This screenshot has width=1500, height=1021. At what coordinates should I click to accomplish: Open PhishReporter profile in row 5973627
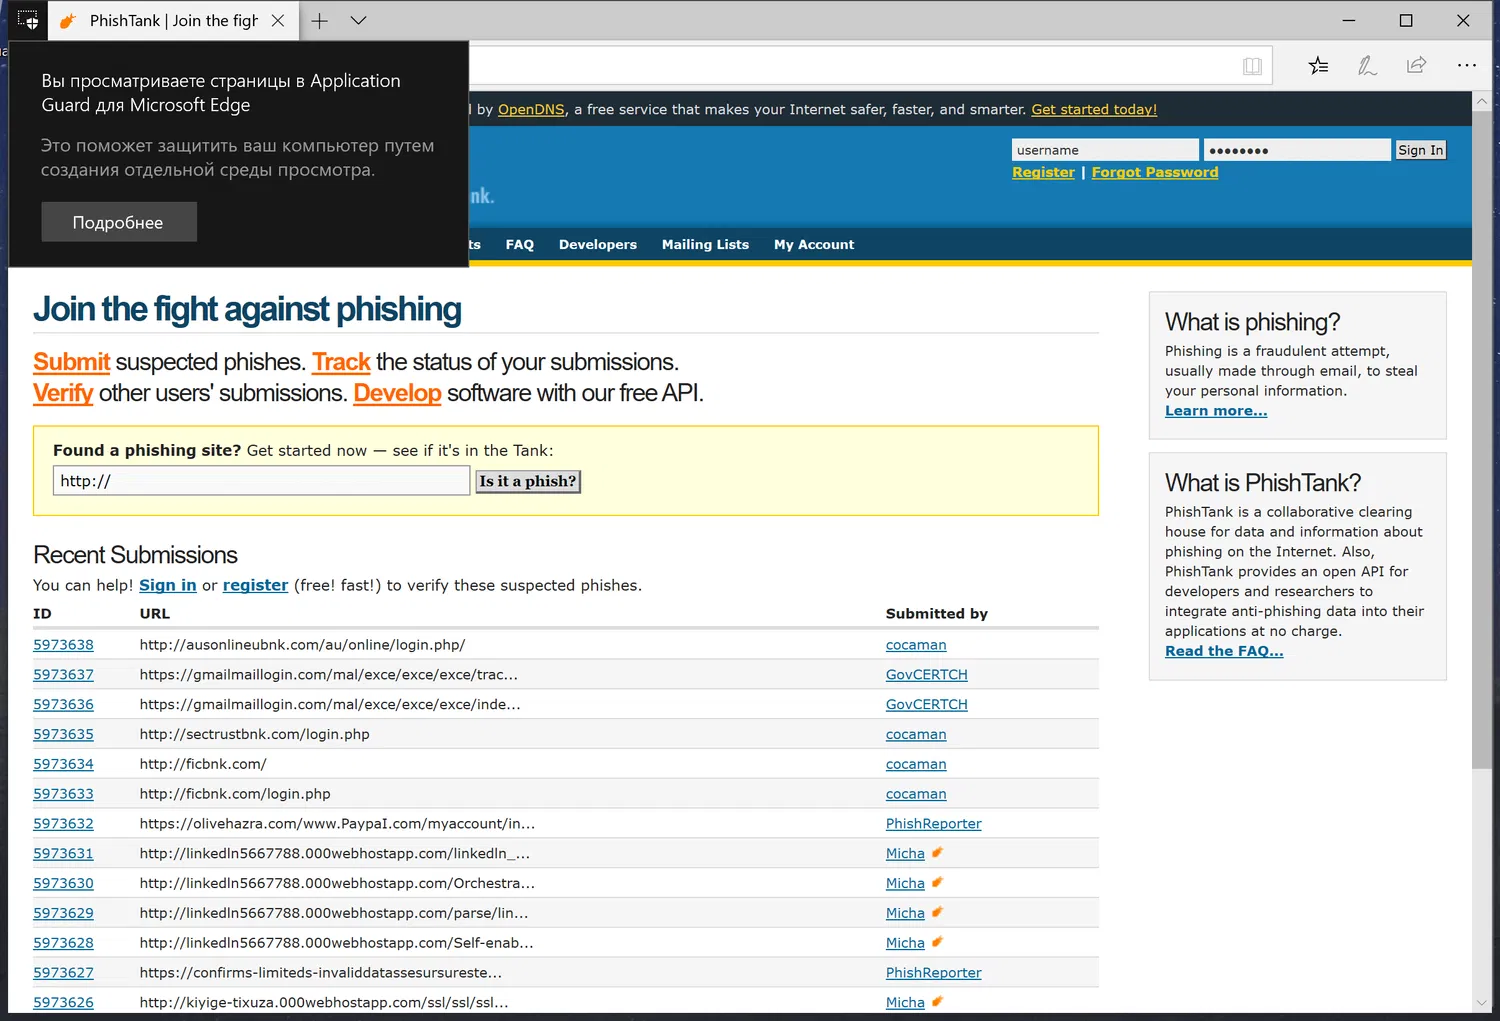(934, 973)
